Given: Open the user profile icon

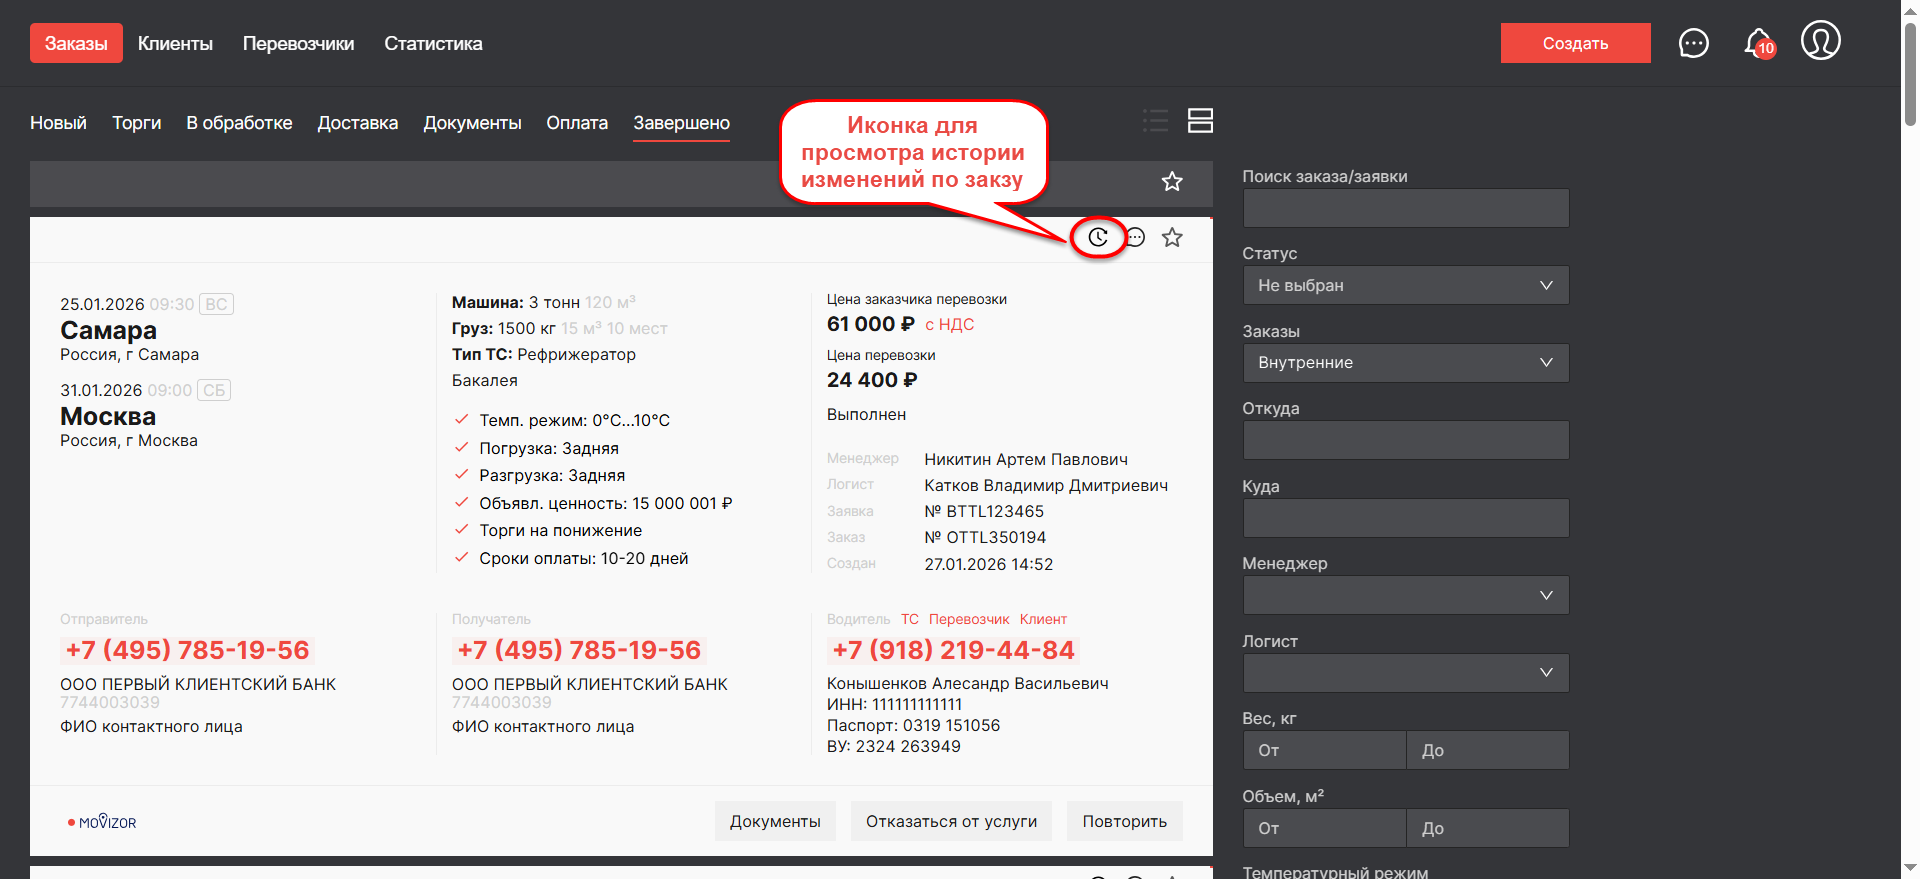Looking at the screenshot, I should click(1820, 41).
